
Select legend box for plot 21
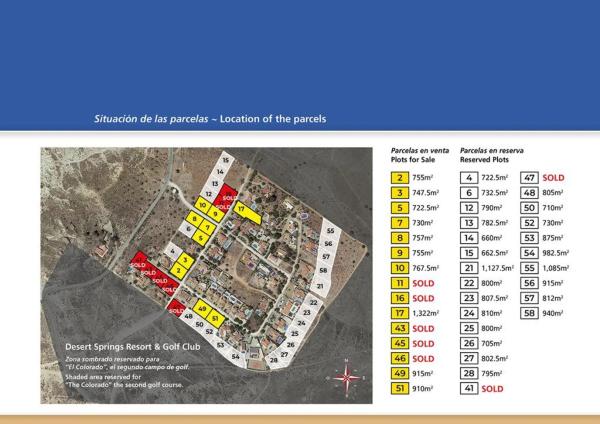point(468,268)
